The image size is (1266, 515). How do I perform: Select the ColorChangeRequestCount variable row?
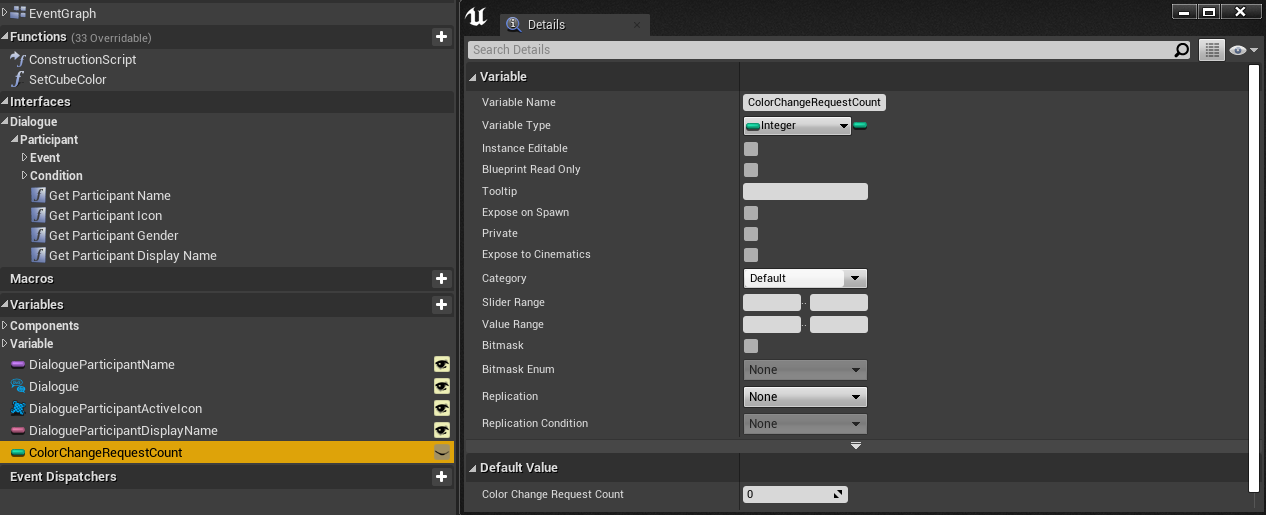(227, 452)
